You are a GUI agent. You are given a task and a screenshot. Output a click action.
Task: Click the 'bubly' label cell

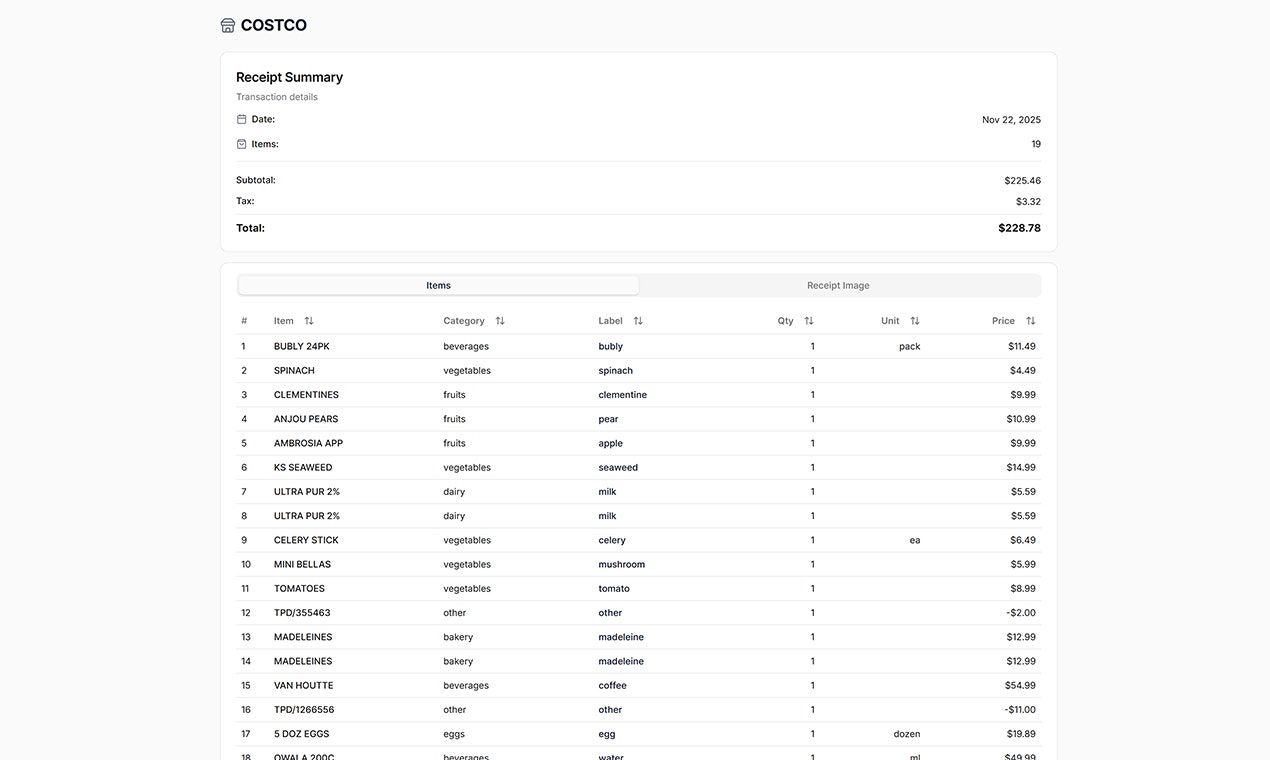610,346
